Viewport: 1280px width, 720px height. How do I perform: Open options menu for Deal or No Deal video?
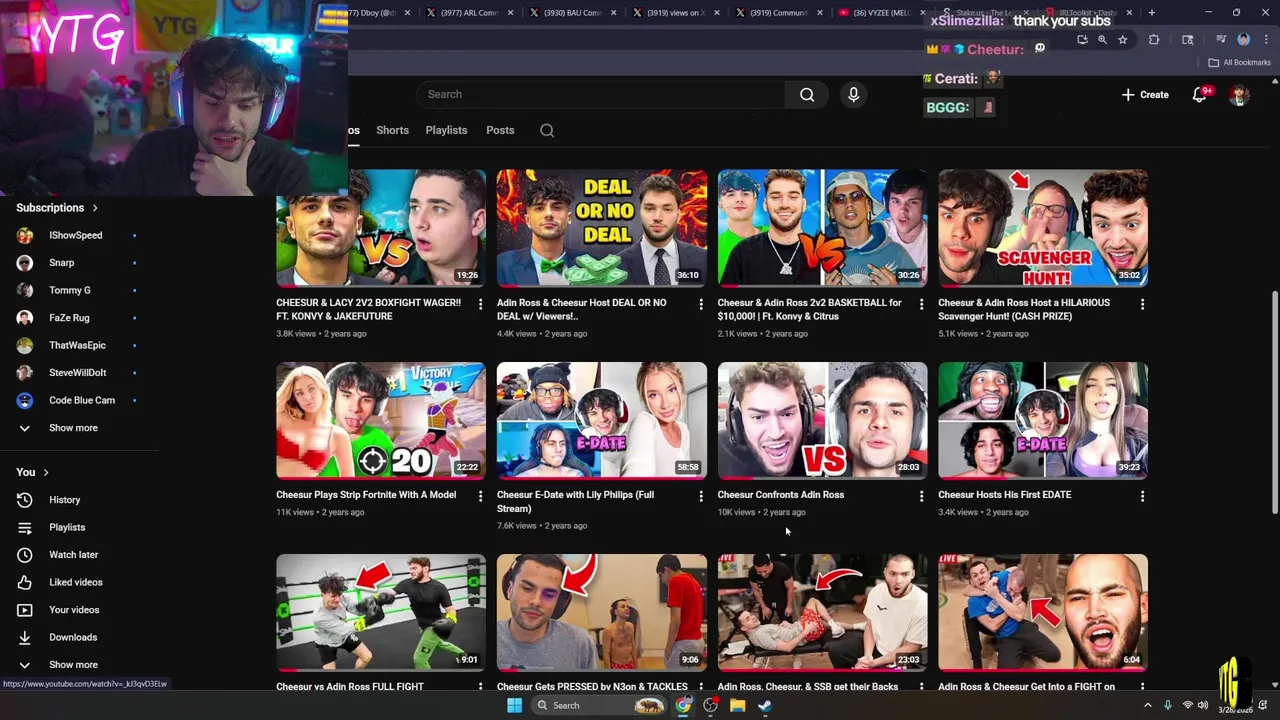(700, 304)
